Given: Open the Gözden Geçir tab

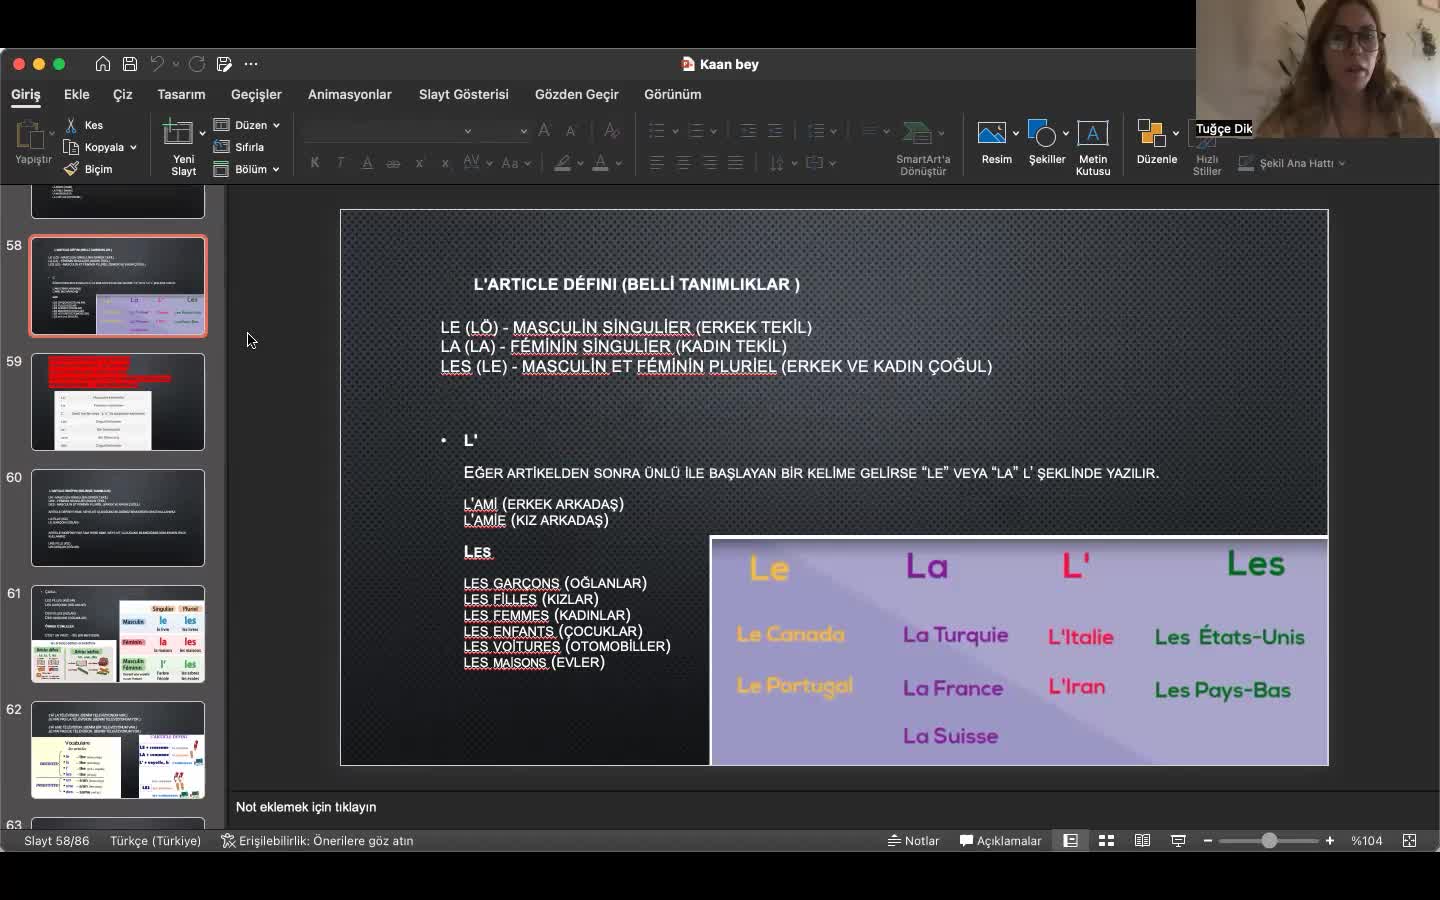Looking at the screenshot, I should tap(577, 94).
